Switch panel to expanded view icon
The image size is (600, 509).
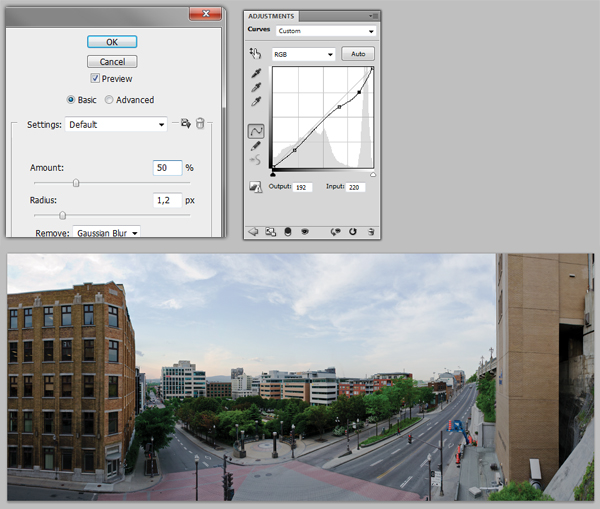pyautogui.click(x=271, y=232)
